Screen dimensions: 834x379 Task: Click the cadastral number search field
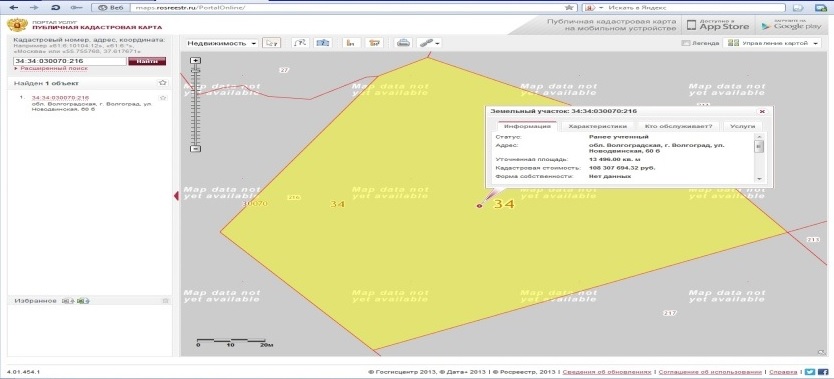(x=70, y=61)
